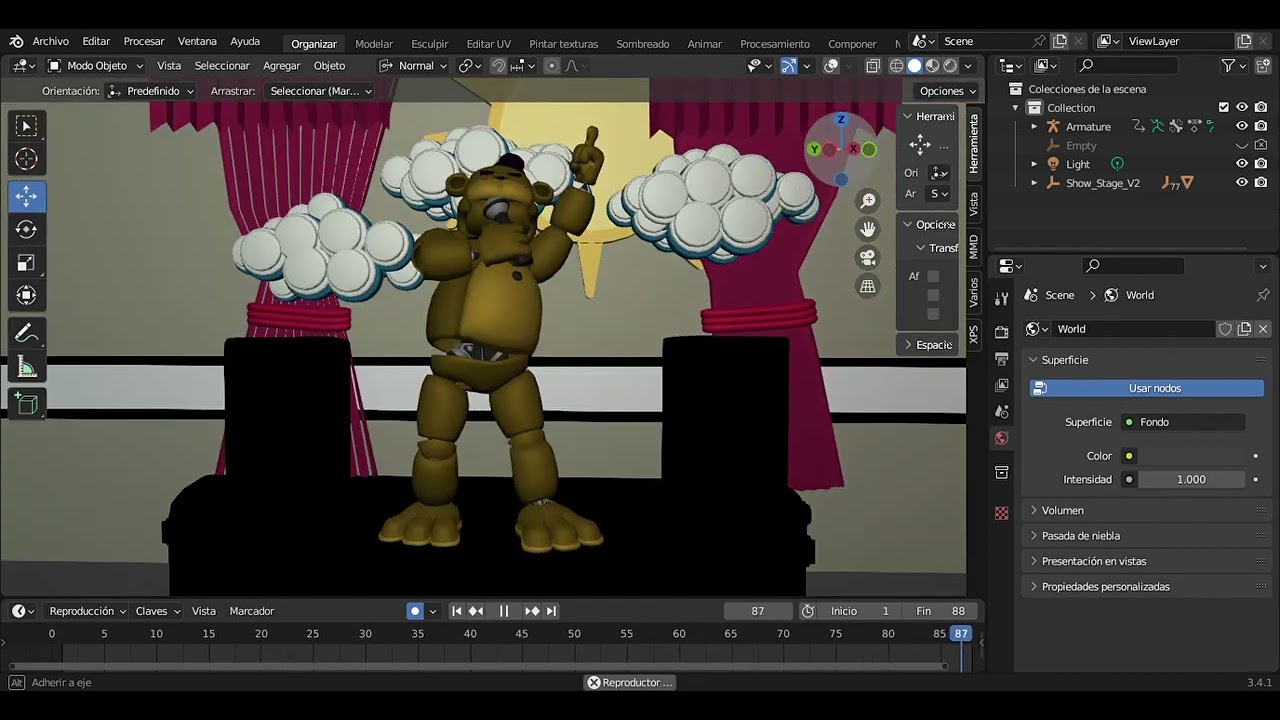Choose the Move tool
This screenshot has height=720, width=1280.
pyautogui.click(x=26, y=196)
